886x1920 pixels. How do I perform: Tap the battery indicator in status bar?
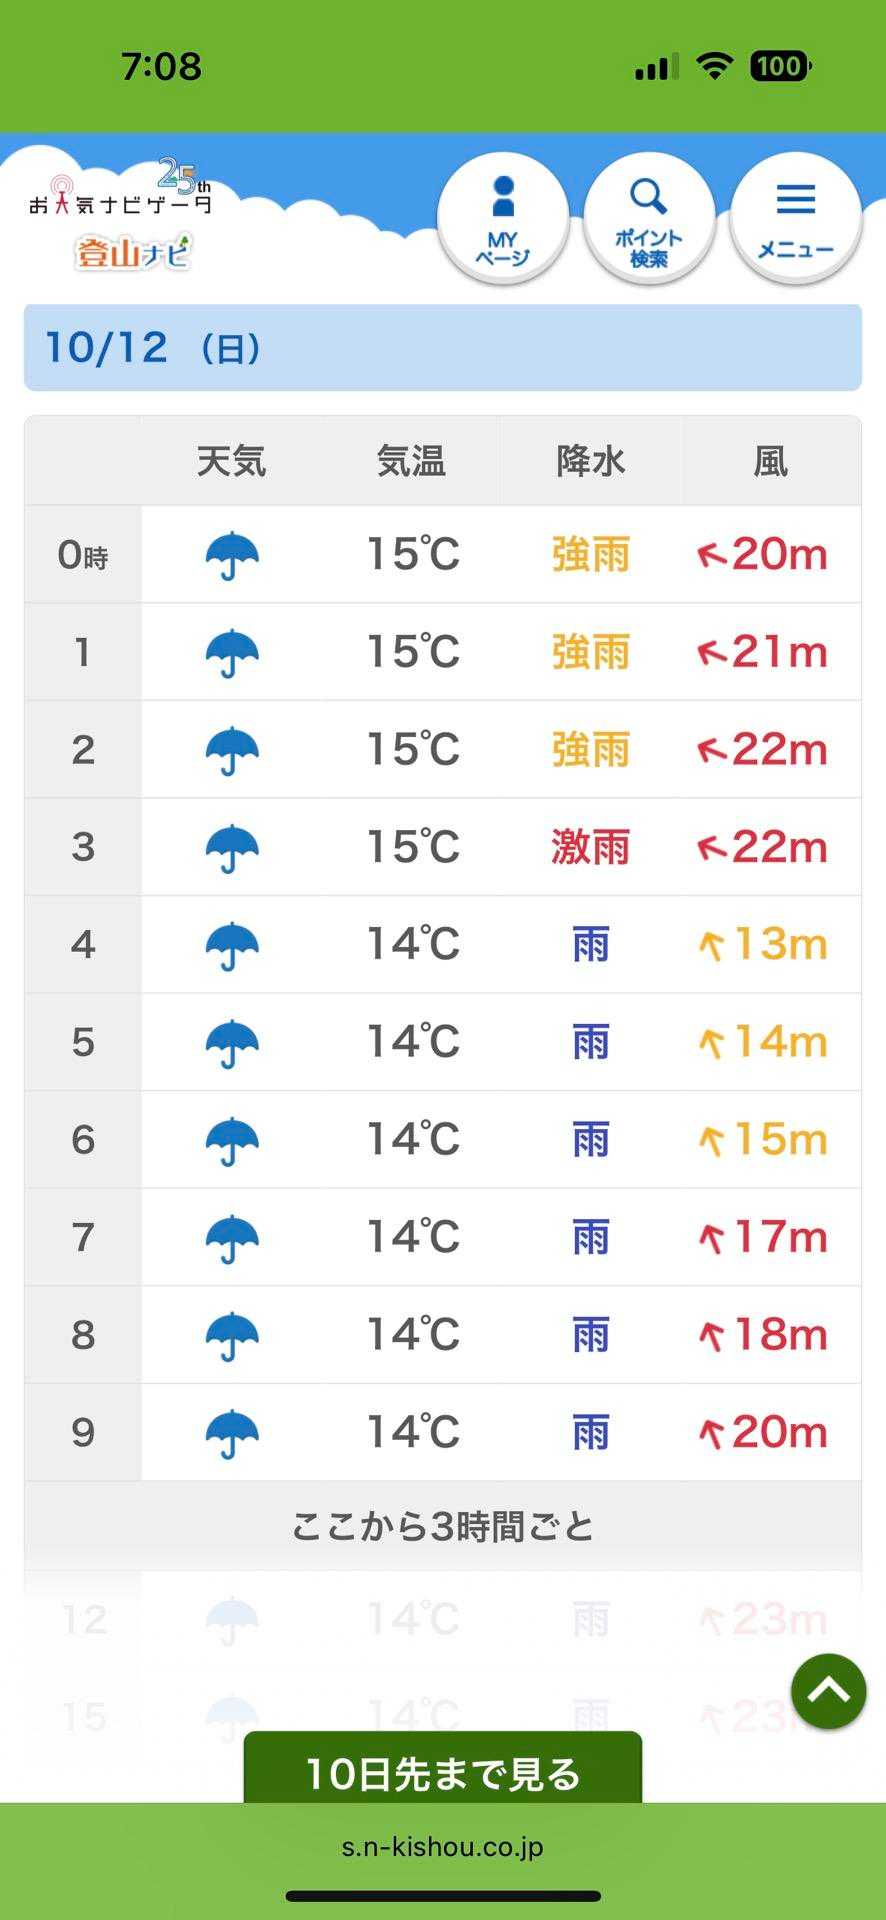[780, 67]
